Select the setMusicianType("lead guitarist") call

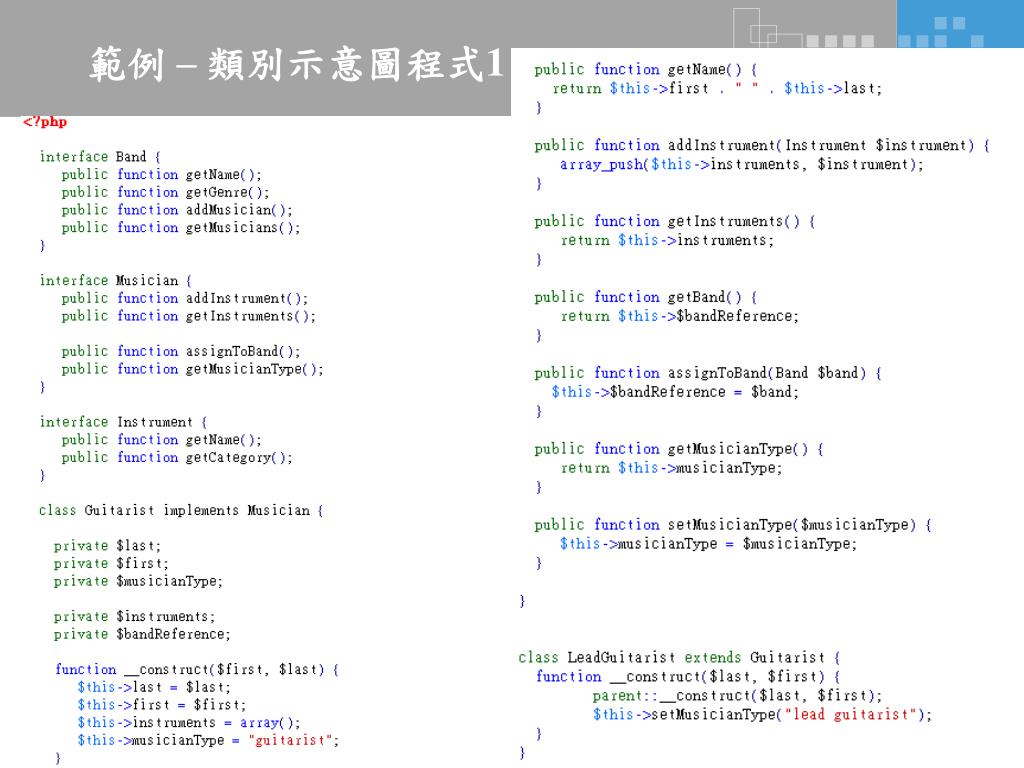762,714
